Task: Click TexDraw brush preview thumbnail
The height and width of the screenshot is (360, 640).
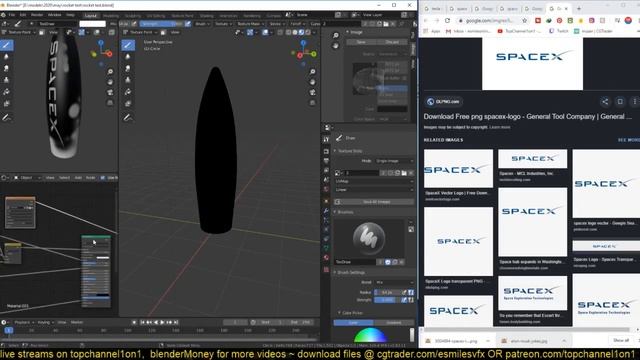Action: click(x=369, y=239)
